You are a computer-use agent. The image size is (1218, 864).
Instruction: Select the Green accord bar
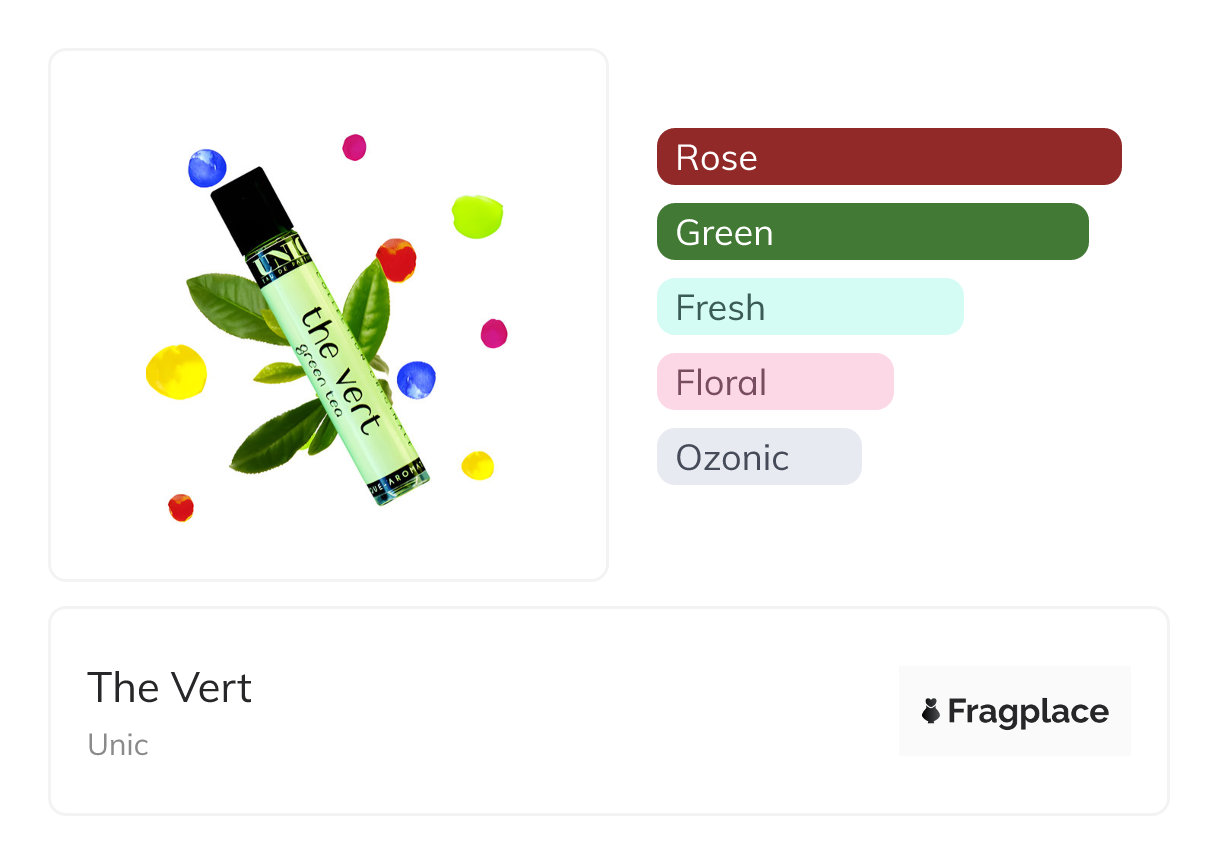click(872, 232)
